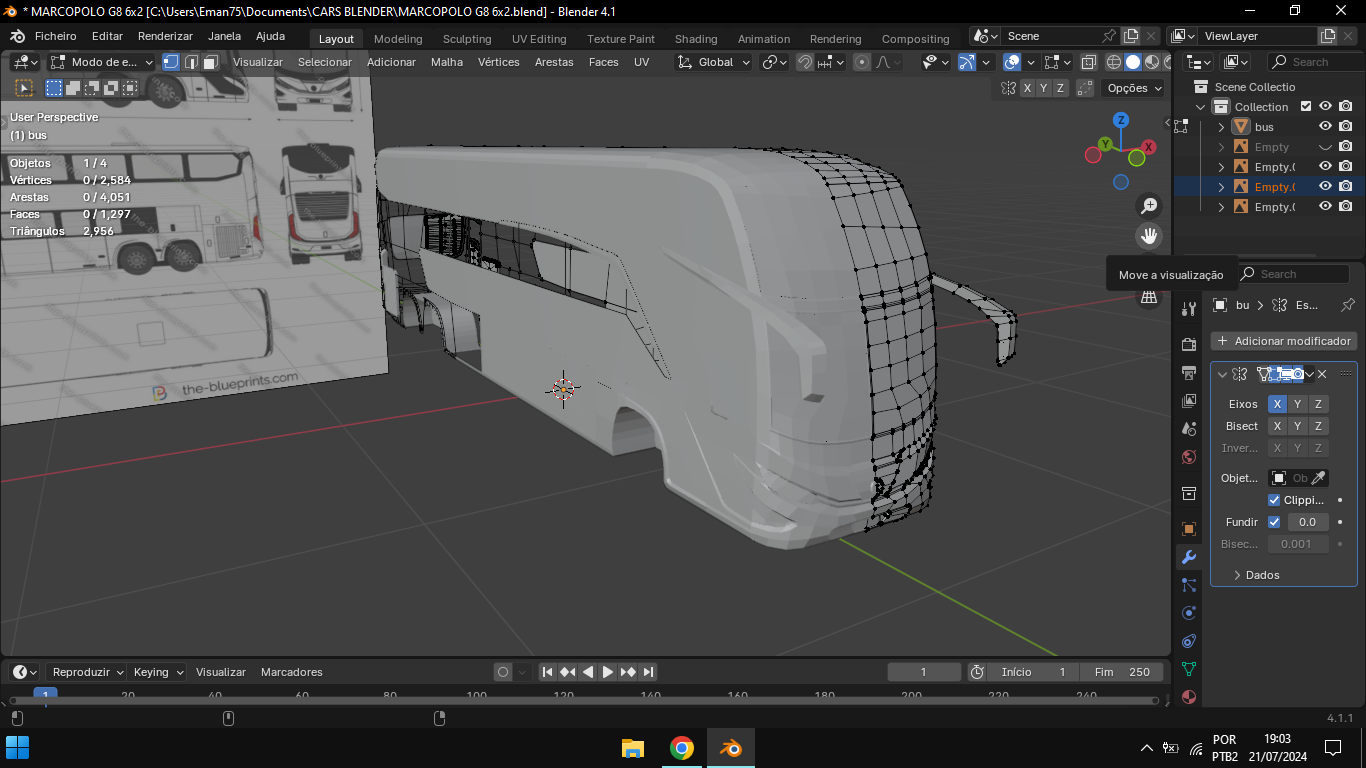This screenshot has width=1366, height=768.
Task: Open the Malha mesh menu
Action: coord(447,62)
